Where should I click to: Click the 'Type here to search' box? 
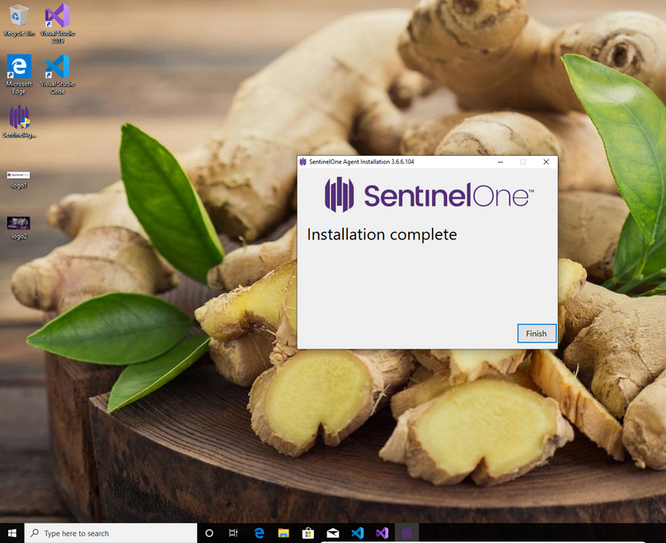pos(111,533)
